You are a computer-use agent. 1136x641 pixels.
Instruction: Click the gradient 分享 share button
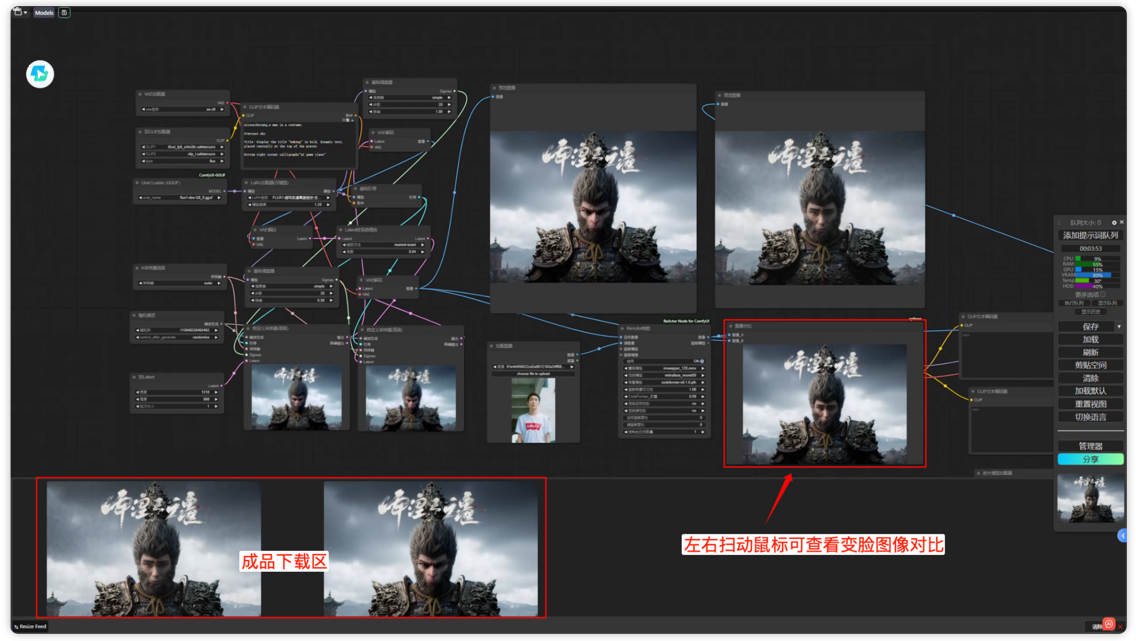point(1090,459)
